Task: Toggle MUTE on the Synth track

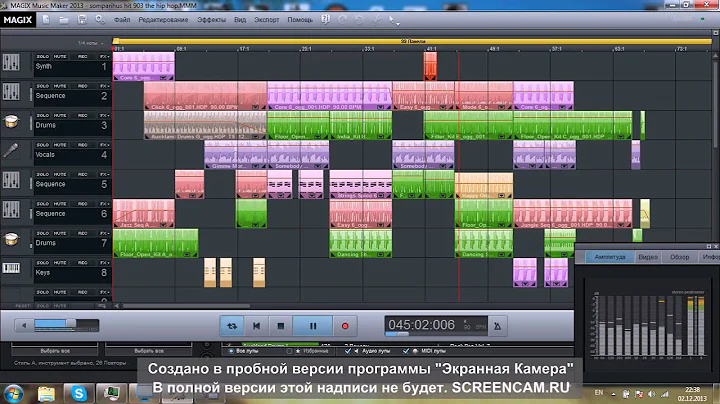Action: pyautogui.click(x=60, y=56)
